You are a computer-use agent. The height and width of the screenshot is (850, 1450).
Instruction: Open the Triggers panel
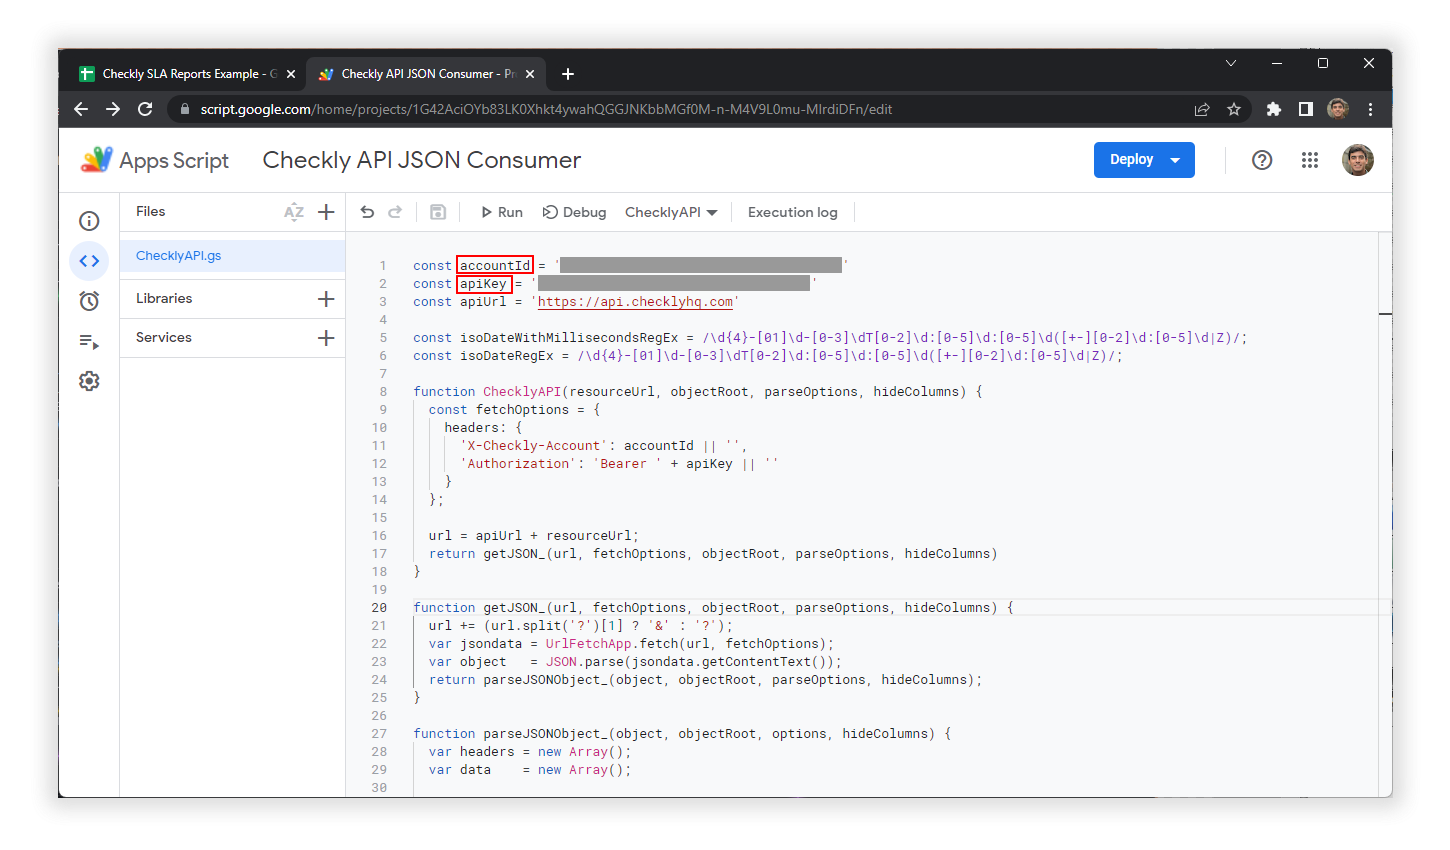89,300
